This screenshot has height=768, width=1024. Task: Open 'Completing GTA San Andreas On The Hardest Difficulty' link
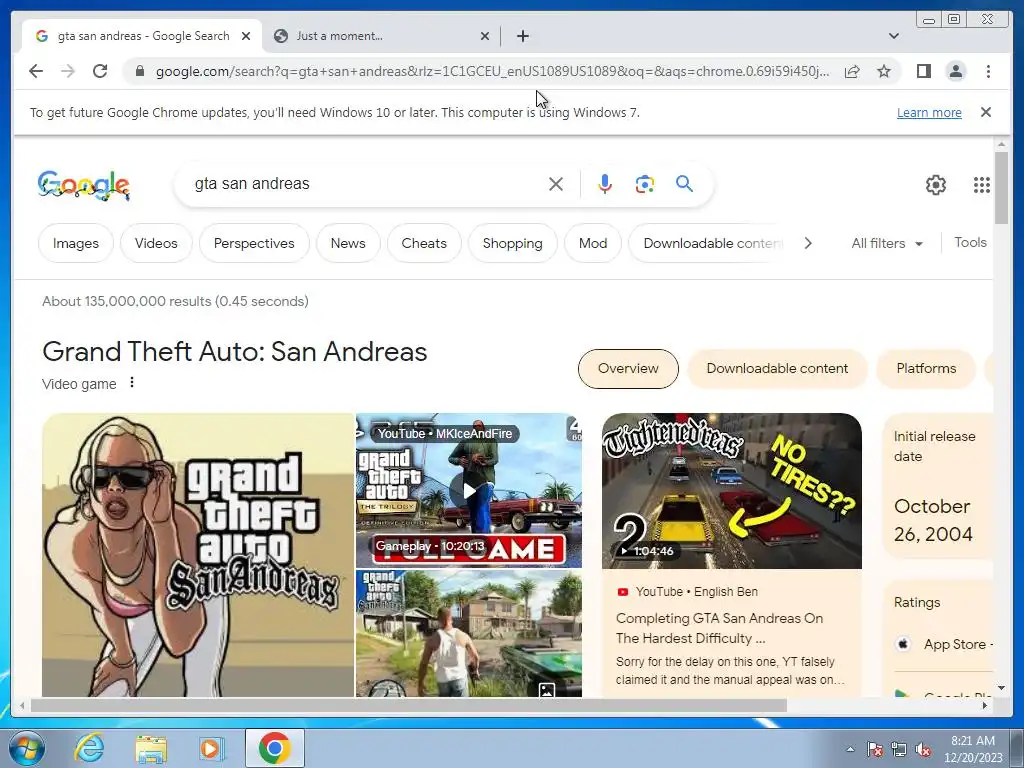719,628
